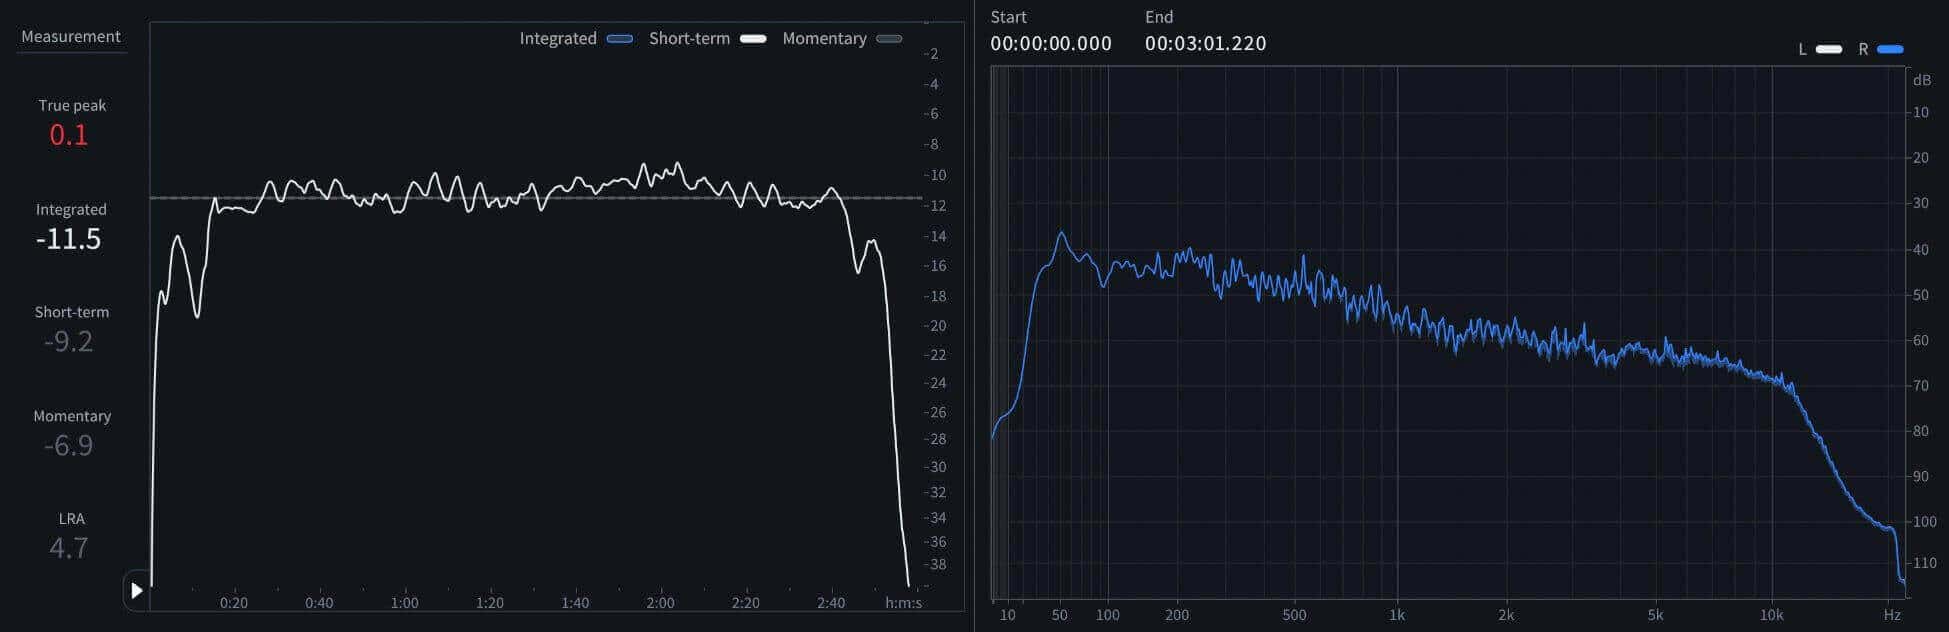Toggle the R channel spectrum swatch

pyautogui.click(x=1890, y=49)
